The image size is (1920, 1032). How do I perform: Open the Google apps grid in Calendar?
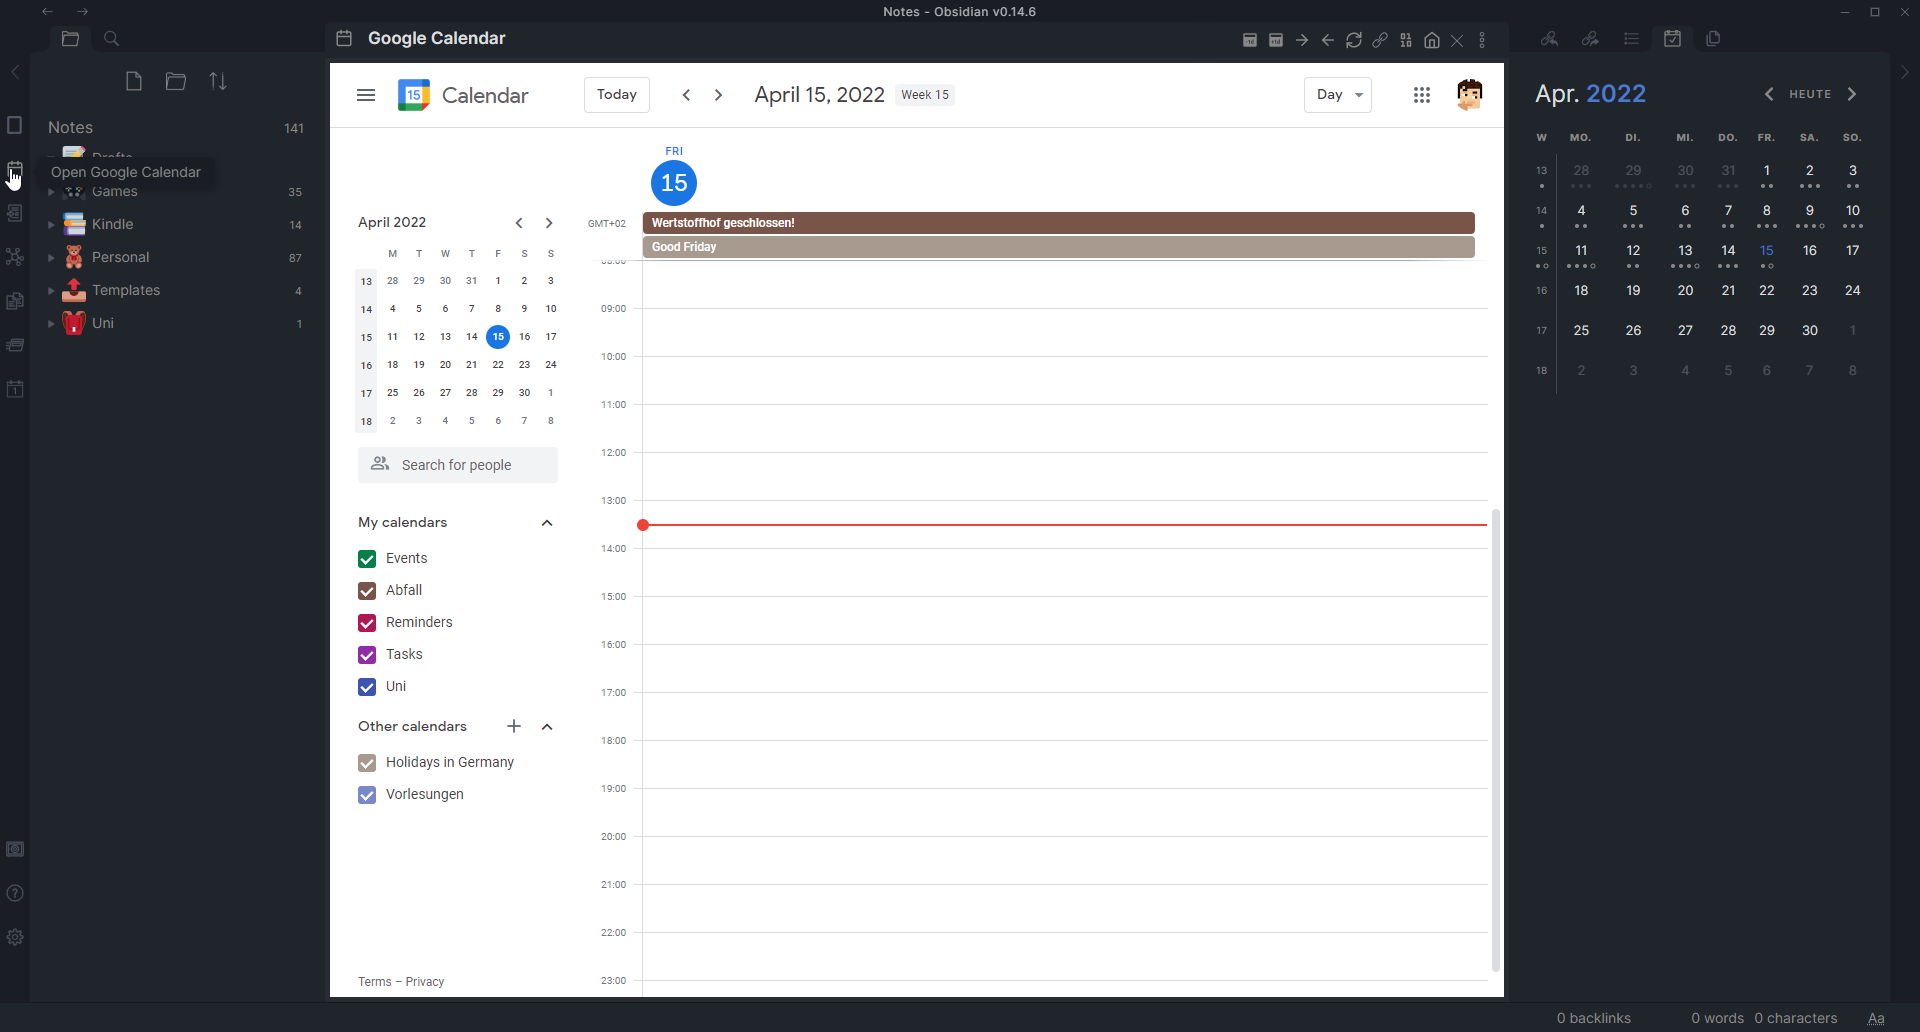1421,95
